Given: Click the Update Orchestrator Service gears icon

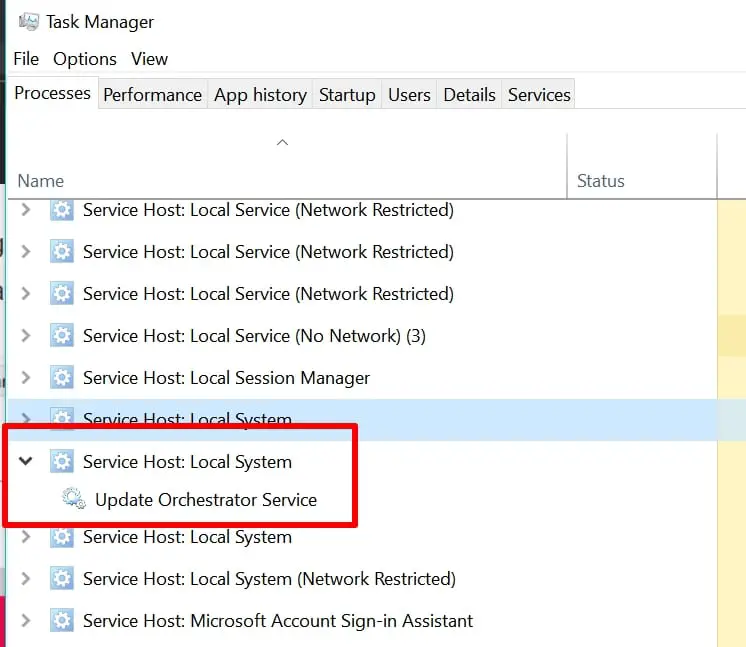Looking at the screenshot, I should tap(74, 499).
